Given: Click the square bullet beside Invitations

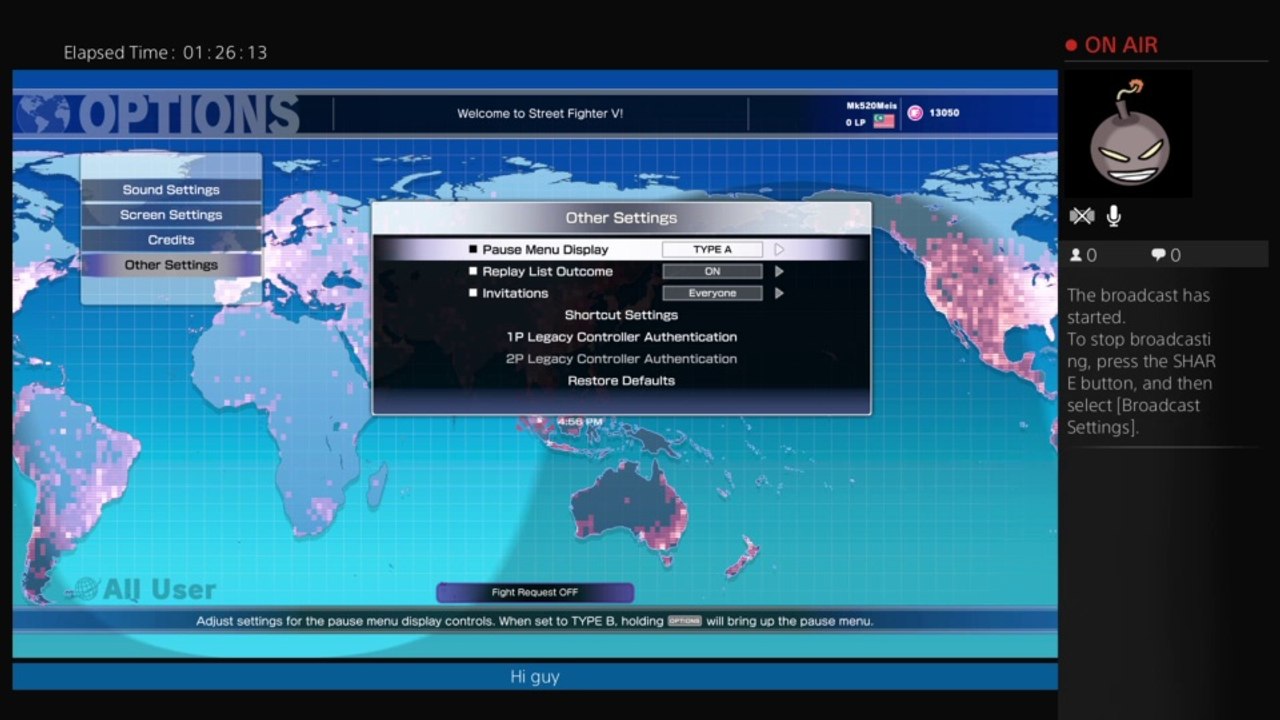Looking at the screenshot, I should [474, 294].
